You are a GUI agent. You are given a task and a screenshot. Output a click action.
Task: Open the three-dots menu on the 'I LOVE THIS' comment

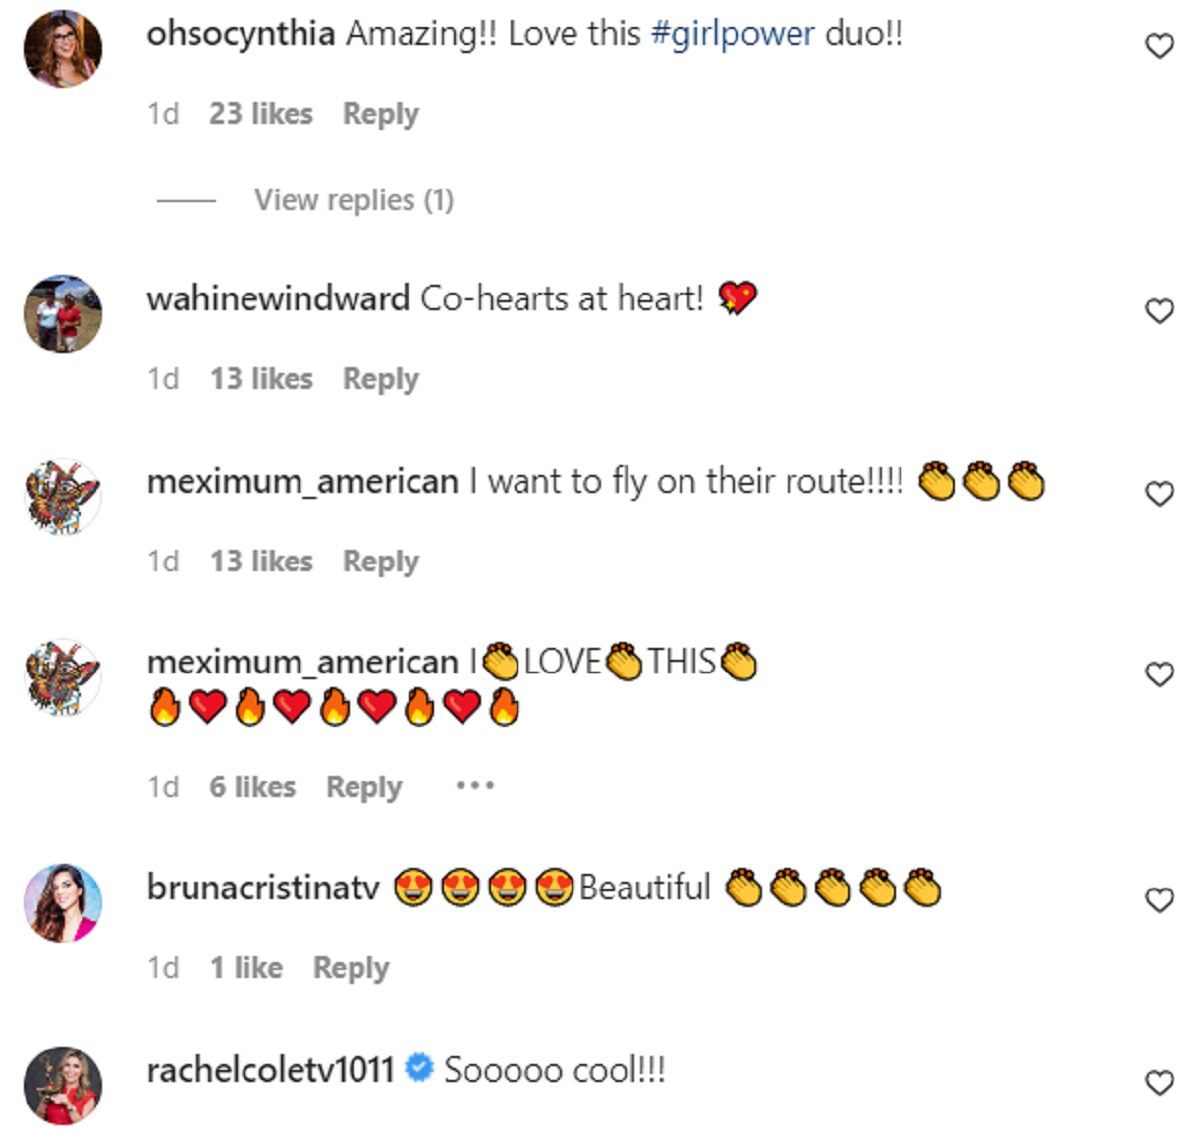tap(475, 786)
